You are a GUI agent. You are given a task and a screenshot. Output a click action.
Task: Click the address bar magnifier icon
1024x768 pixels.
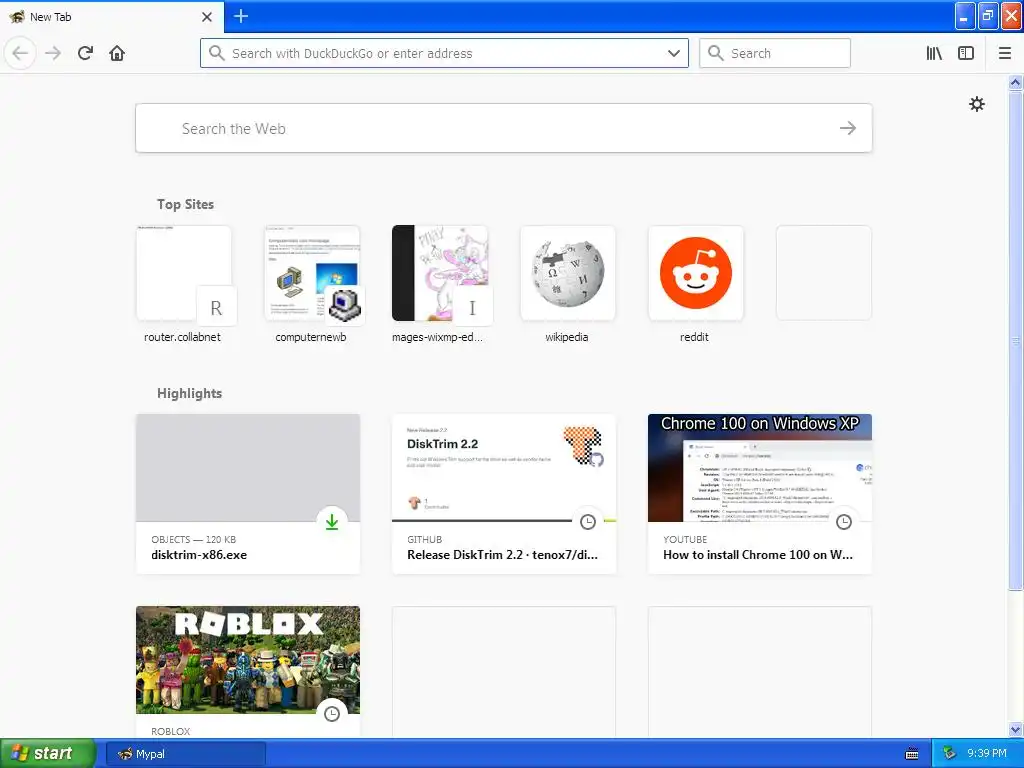coord(216,53)
